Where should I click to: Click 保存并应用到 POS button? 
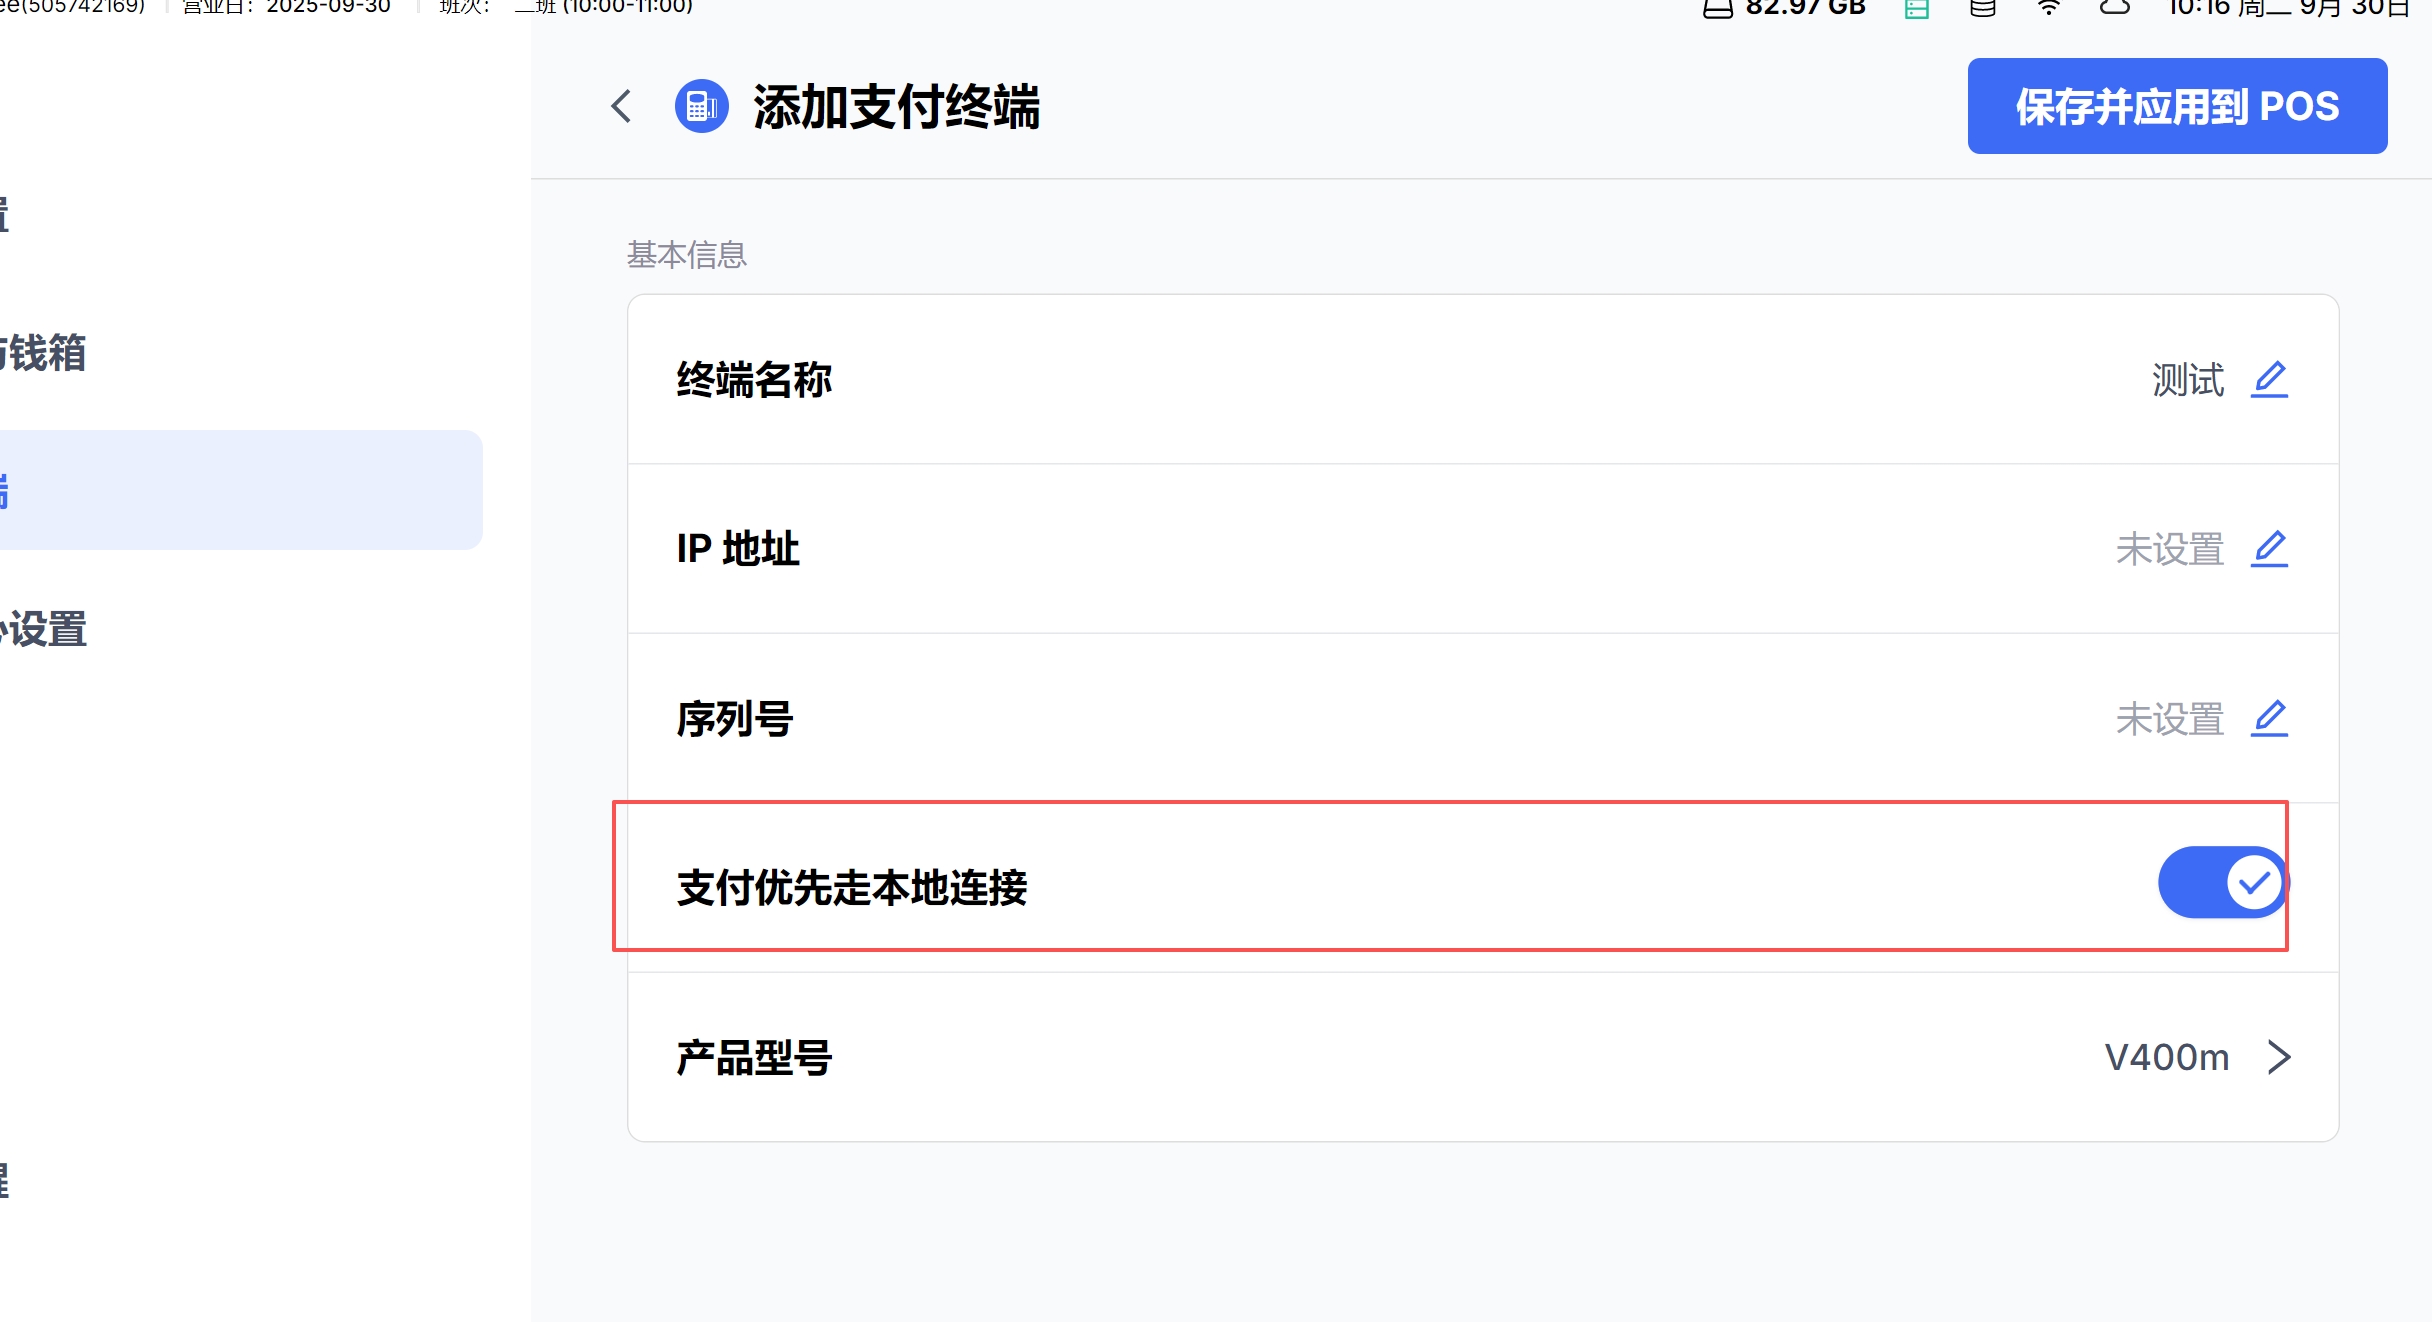(x=2177, y=106)
